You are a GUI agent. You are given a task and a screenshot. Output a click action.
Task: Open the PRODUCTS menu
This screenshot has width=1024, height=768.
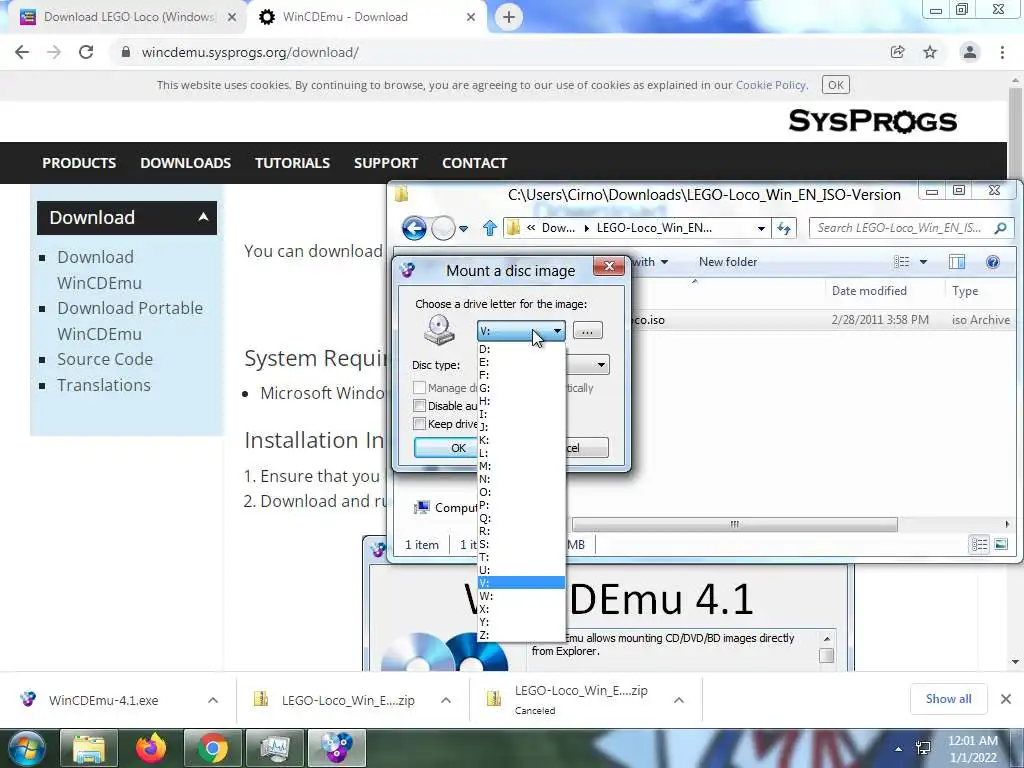79,163
